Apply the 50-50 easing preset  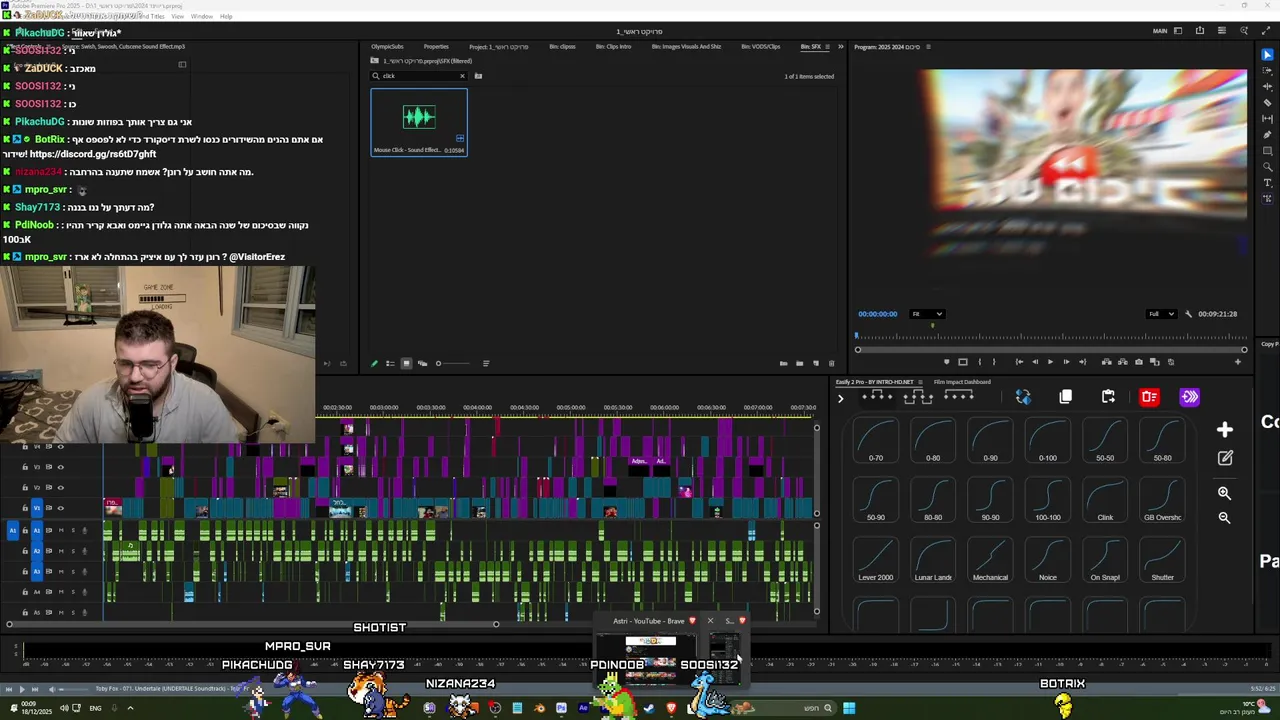click(x=1105, y=440)
